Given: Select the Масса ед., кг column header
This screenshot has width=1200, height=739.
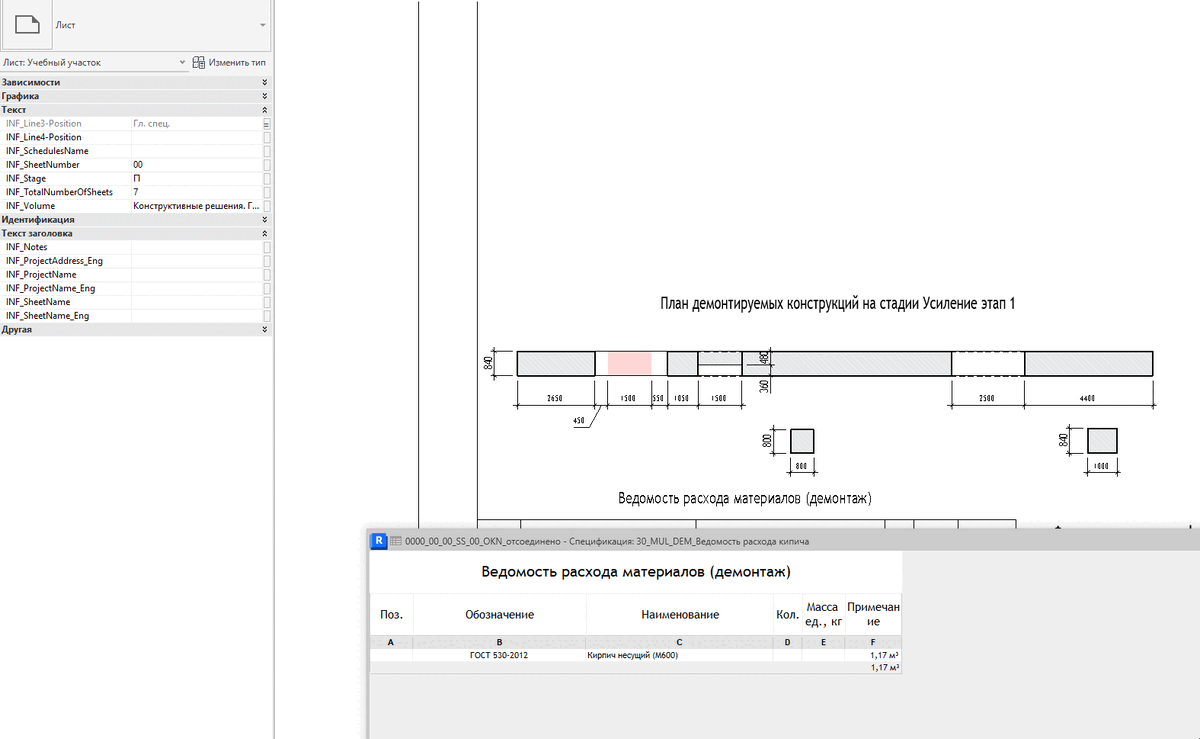Looking at the screenshot, I should point(822,615).
